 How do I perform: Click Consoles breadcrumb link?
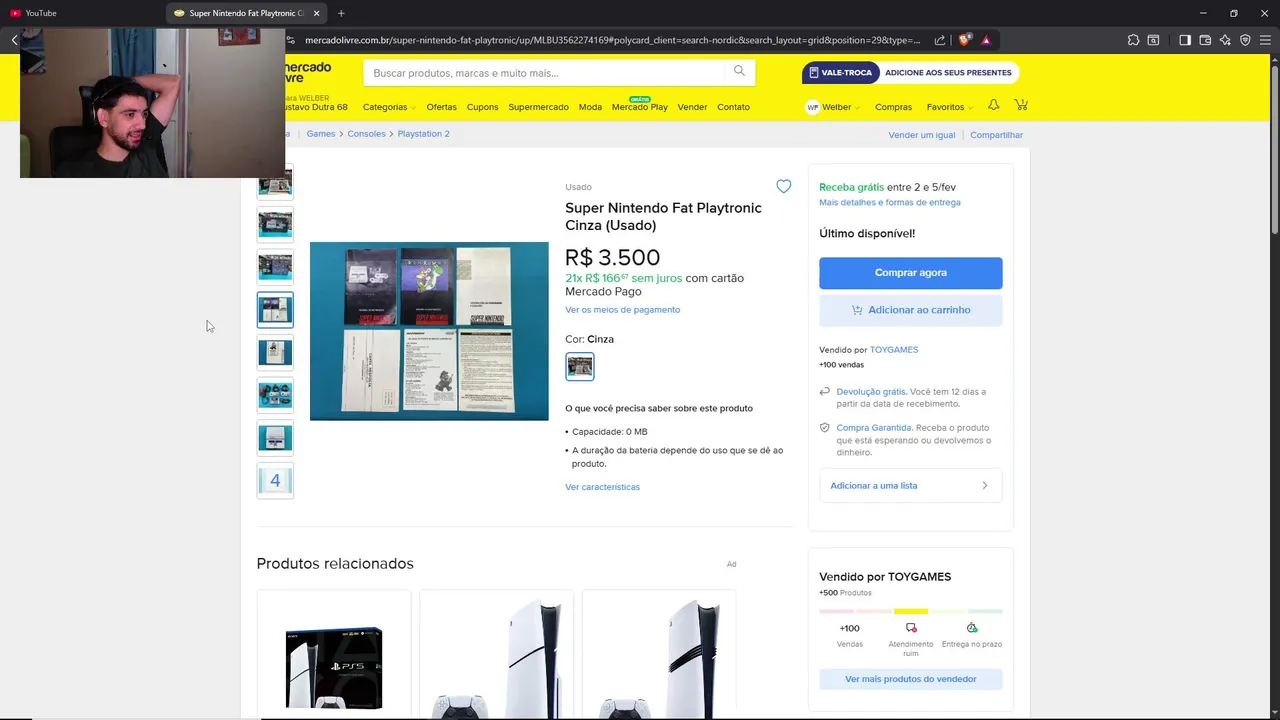coord(366,134)
